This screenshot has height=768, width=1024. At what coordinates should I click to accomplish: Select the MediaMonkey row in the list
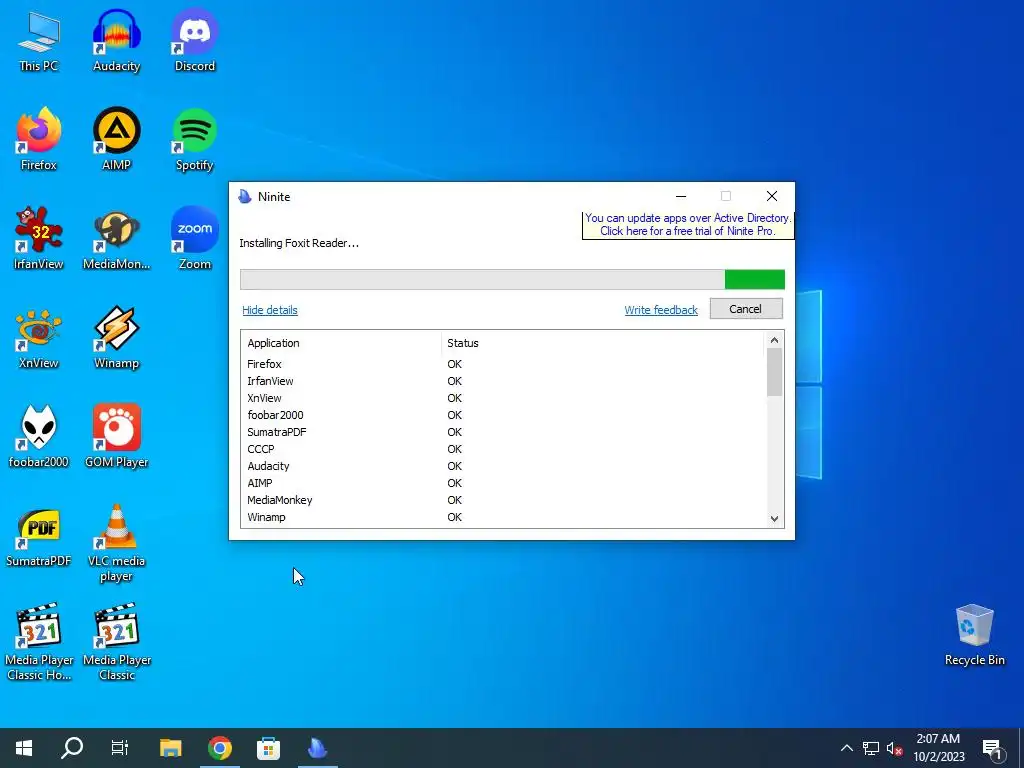[x=503, y=500]
